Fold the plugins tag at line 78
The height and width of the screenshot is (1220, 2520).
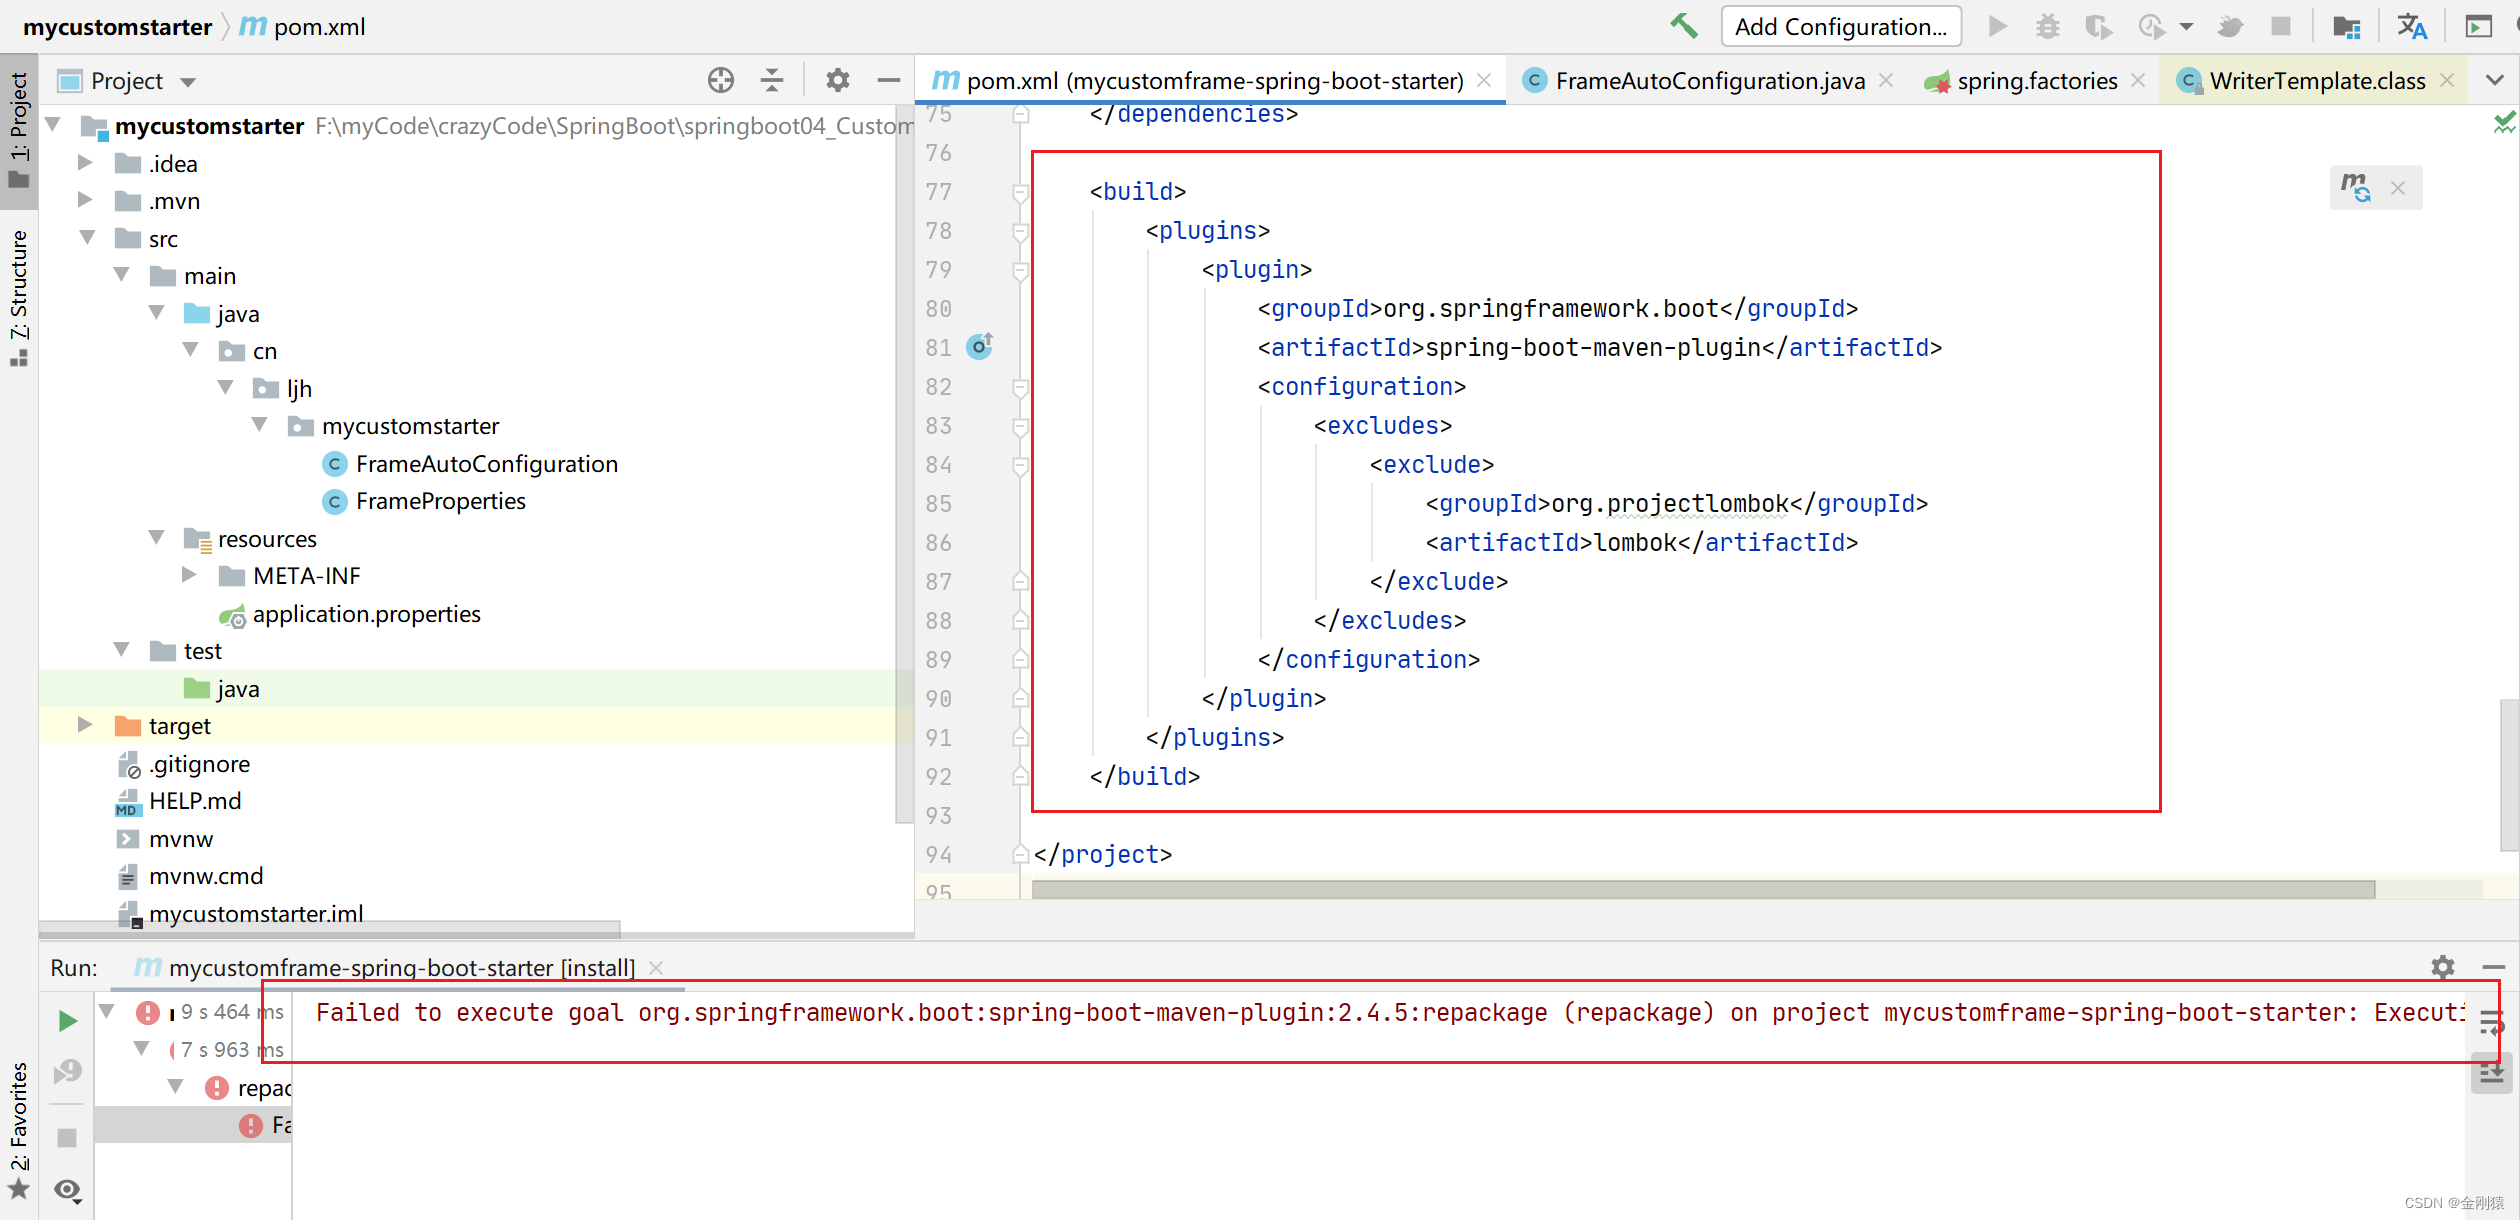[x=1020, y=231]
